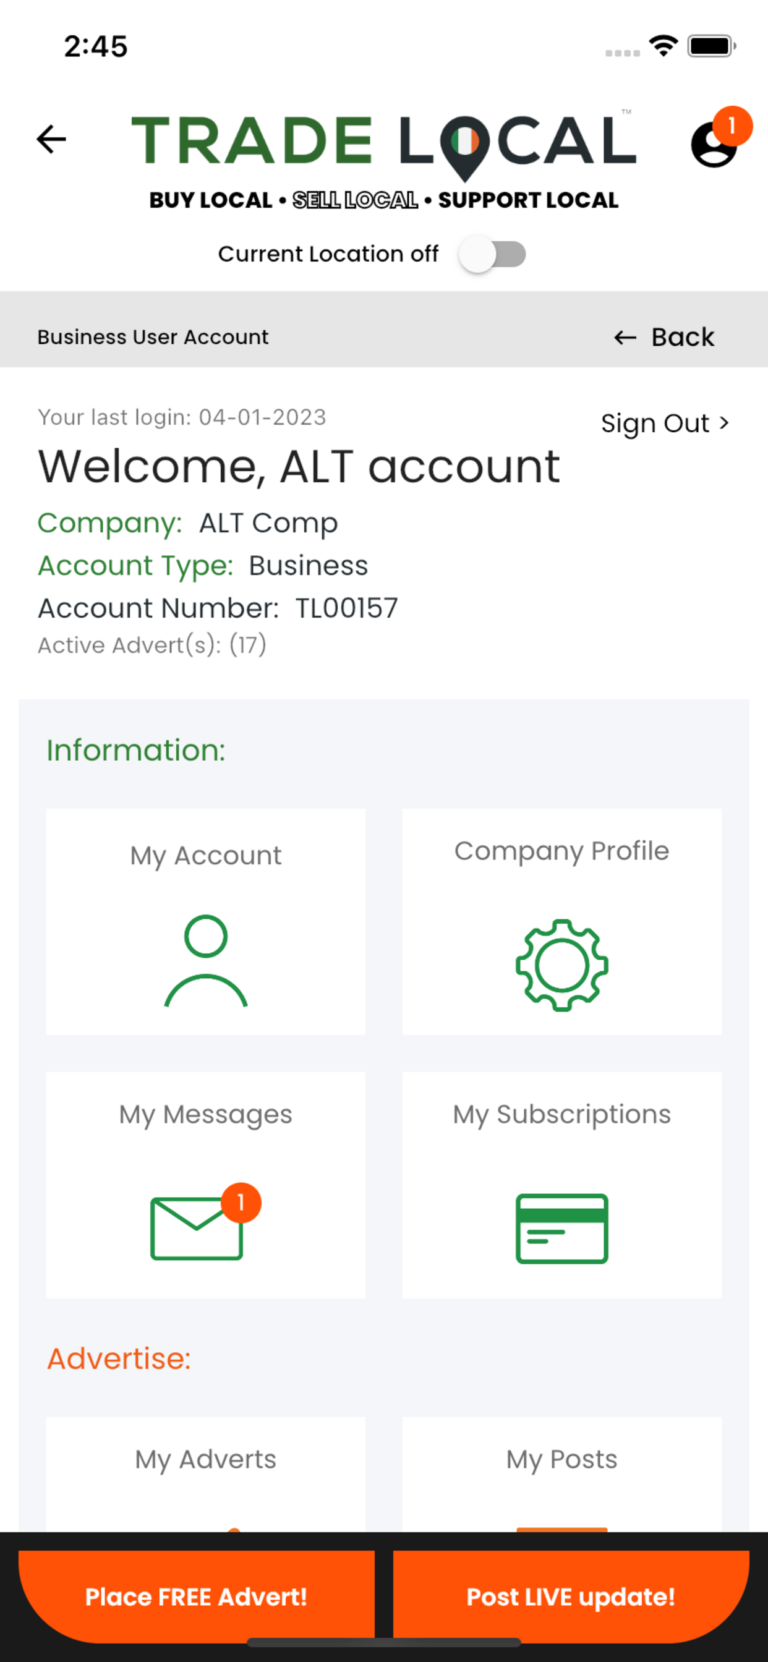Viewport: 768px width, 1662px height.
Task: Open the My Adverts tile
Action: click(206, 1470)
